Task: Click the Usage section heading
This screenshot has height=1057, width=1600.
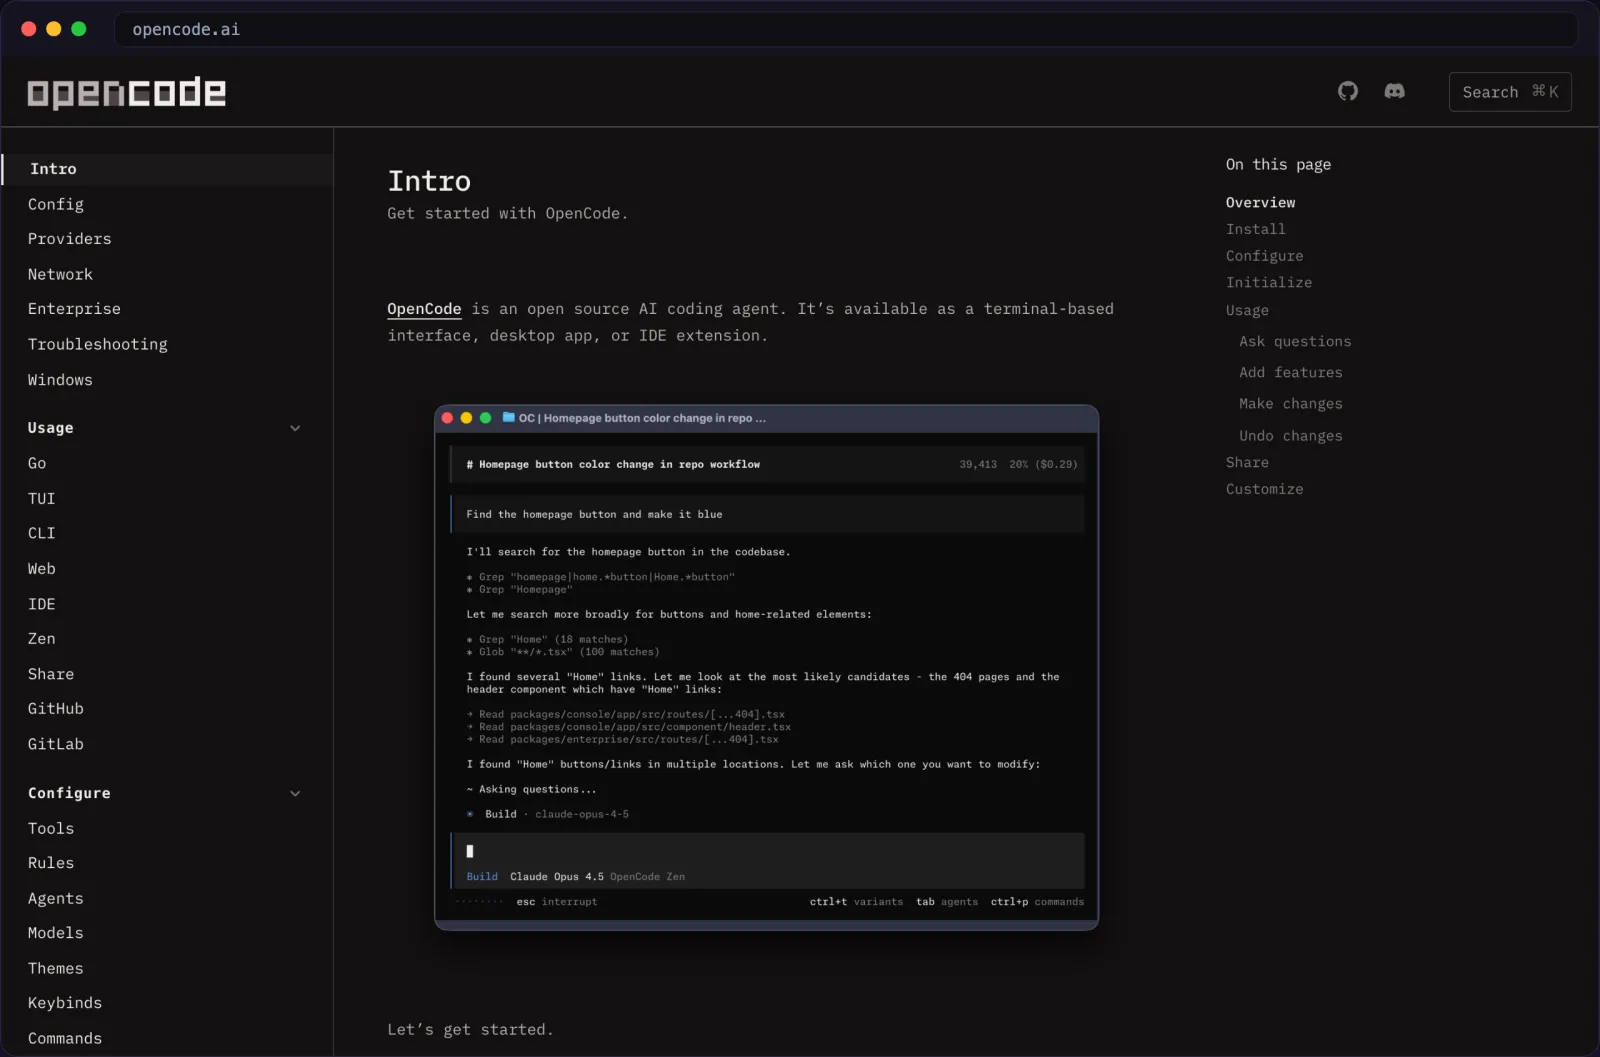Action: pos(51,428)
